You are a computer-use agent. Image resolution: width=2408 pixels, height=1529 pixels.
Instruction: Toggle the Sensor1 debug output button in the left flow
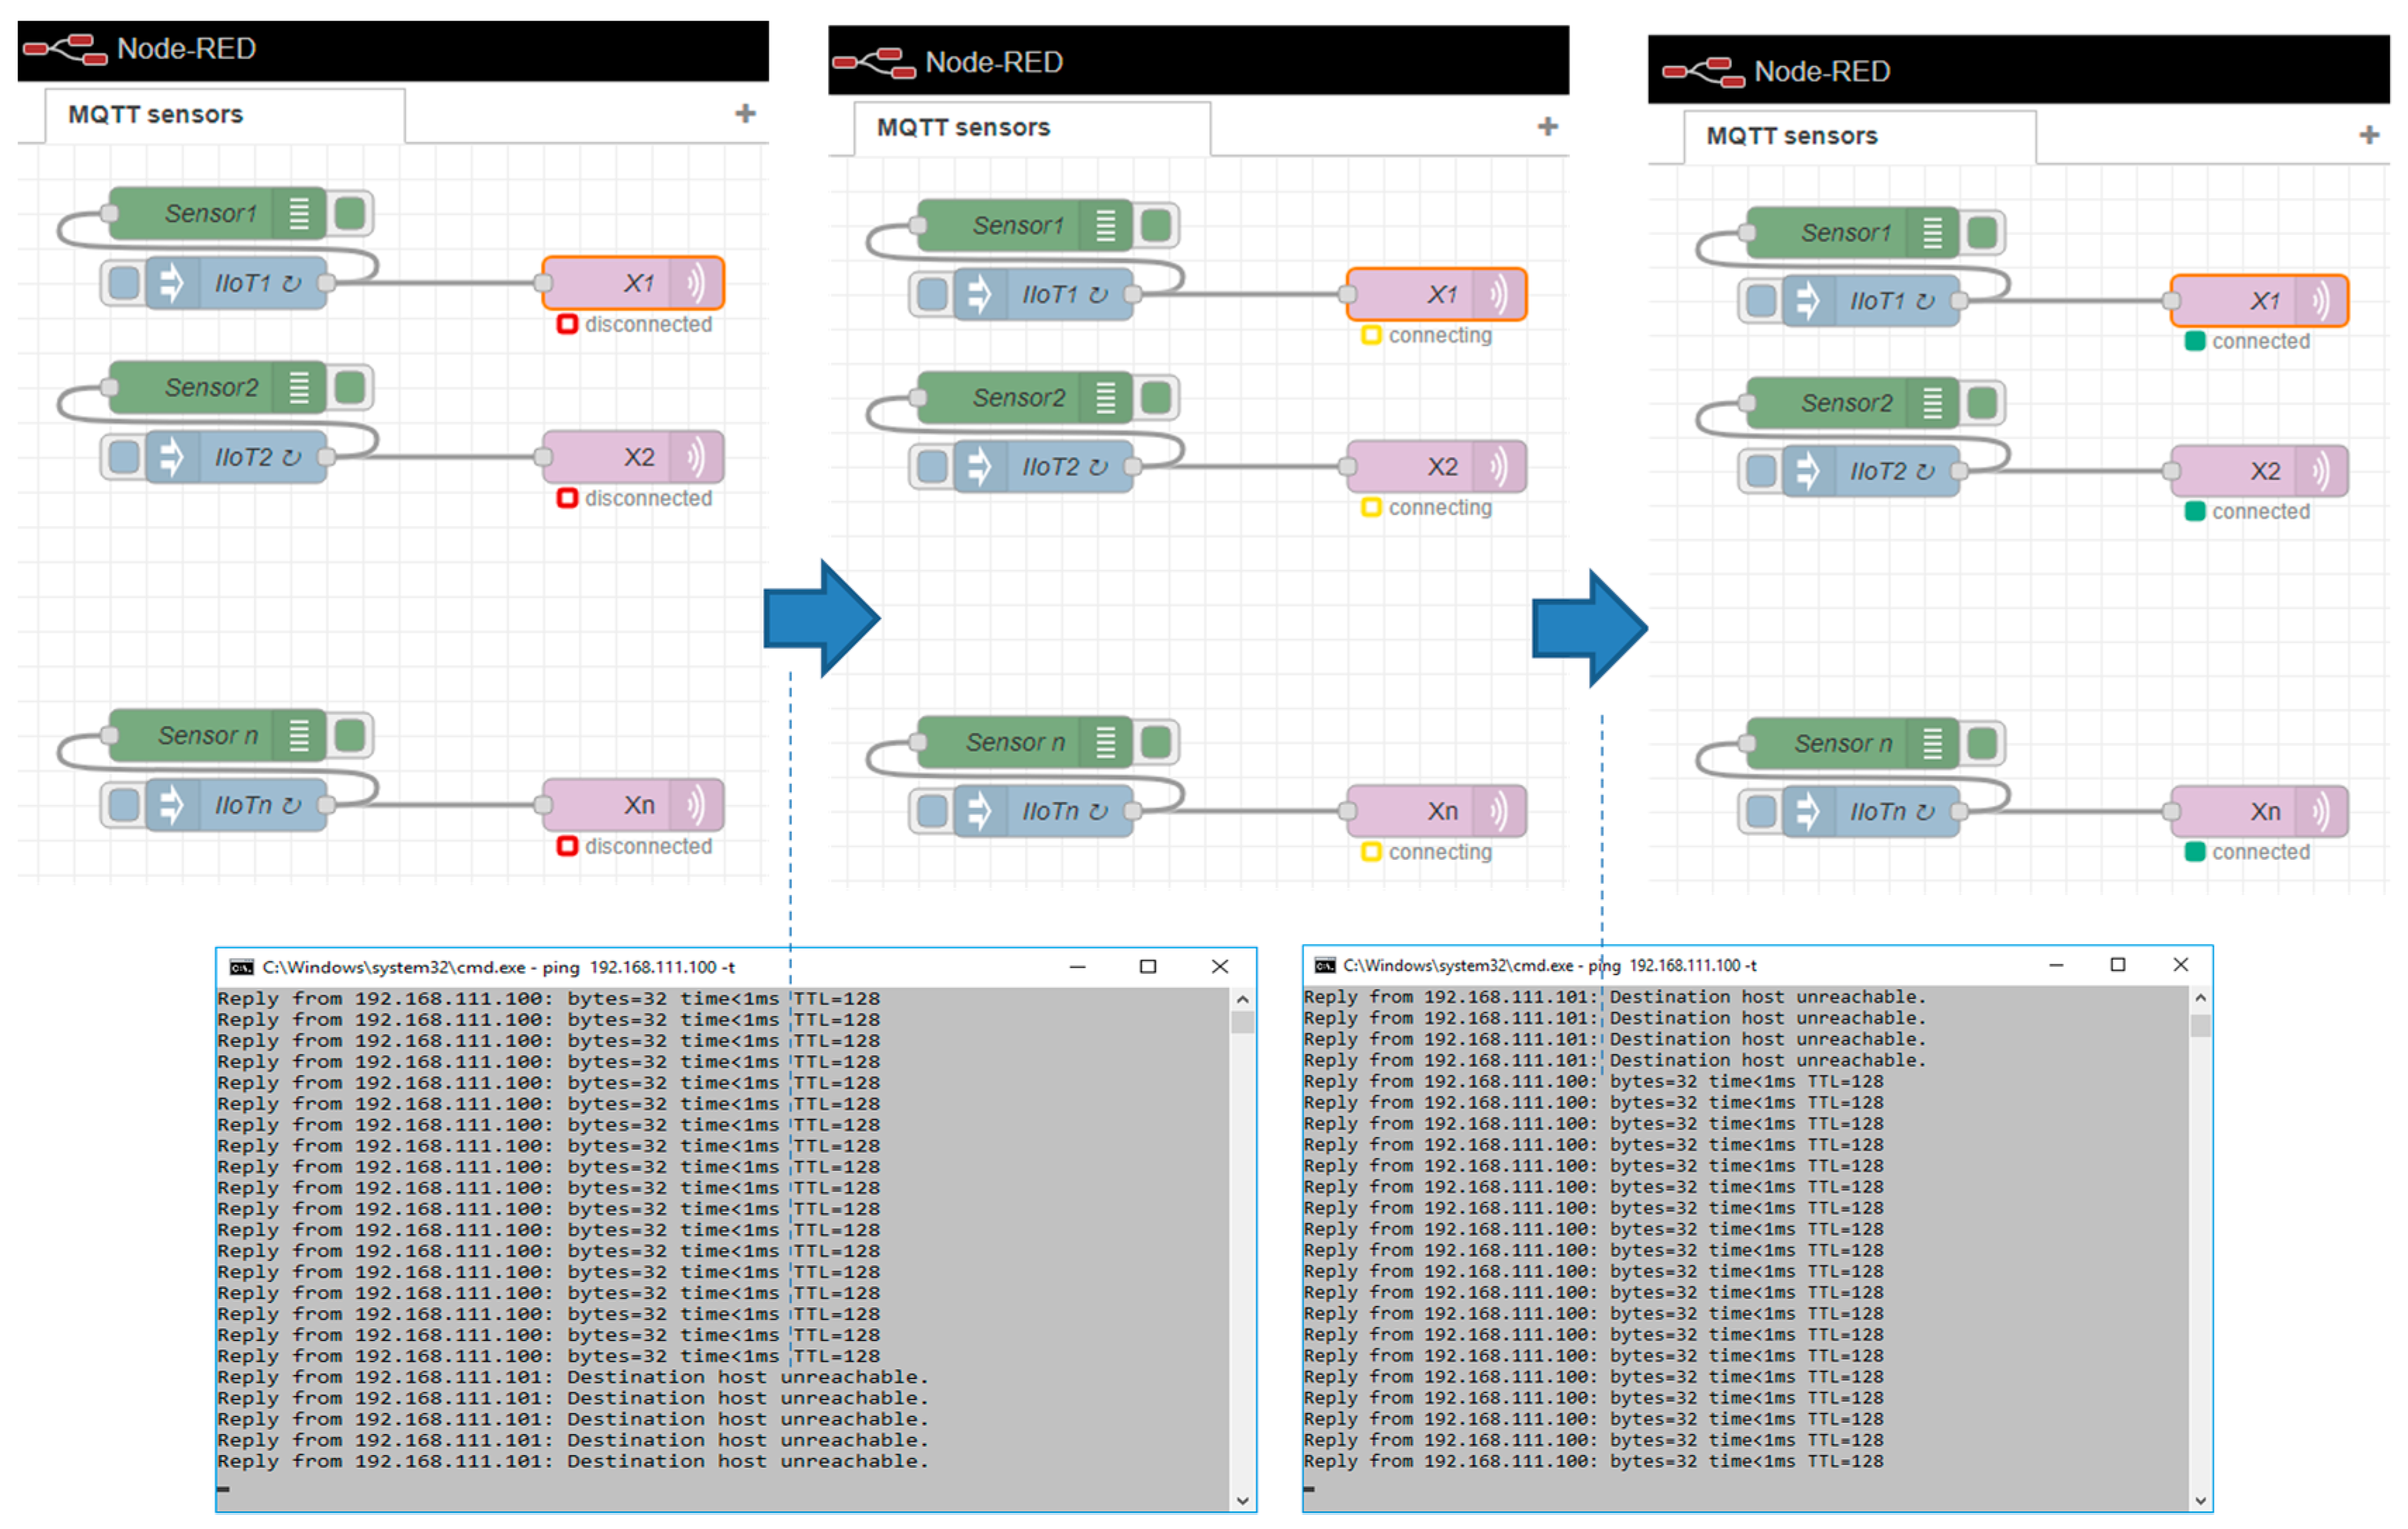tap(350, 213)
